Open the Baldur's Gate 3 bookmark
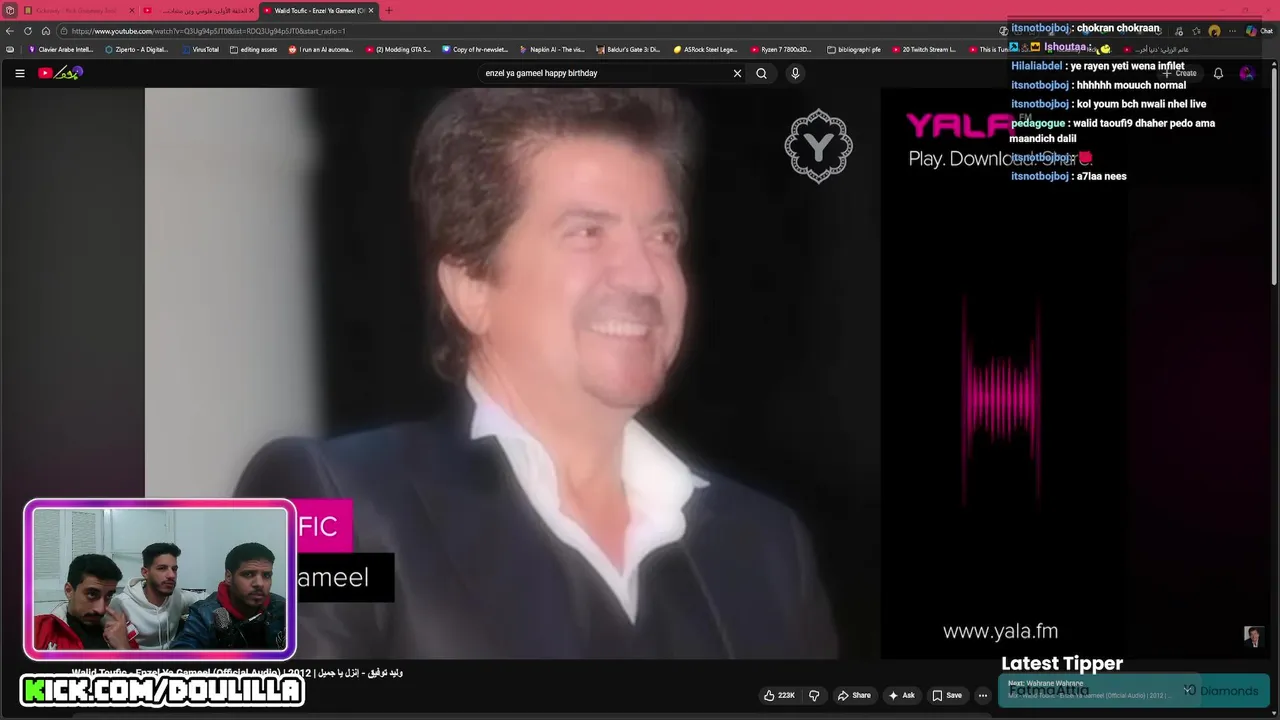 629,49
